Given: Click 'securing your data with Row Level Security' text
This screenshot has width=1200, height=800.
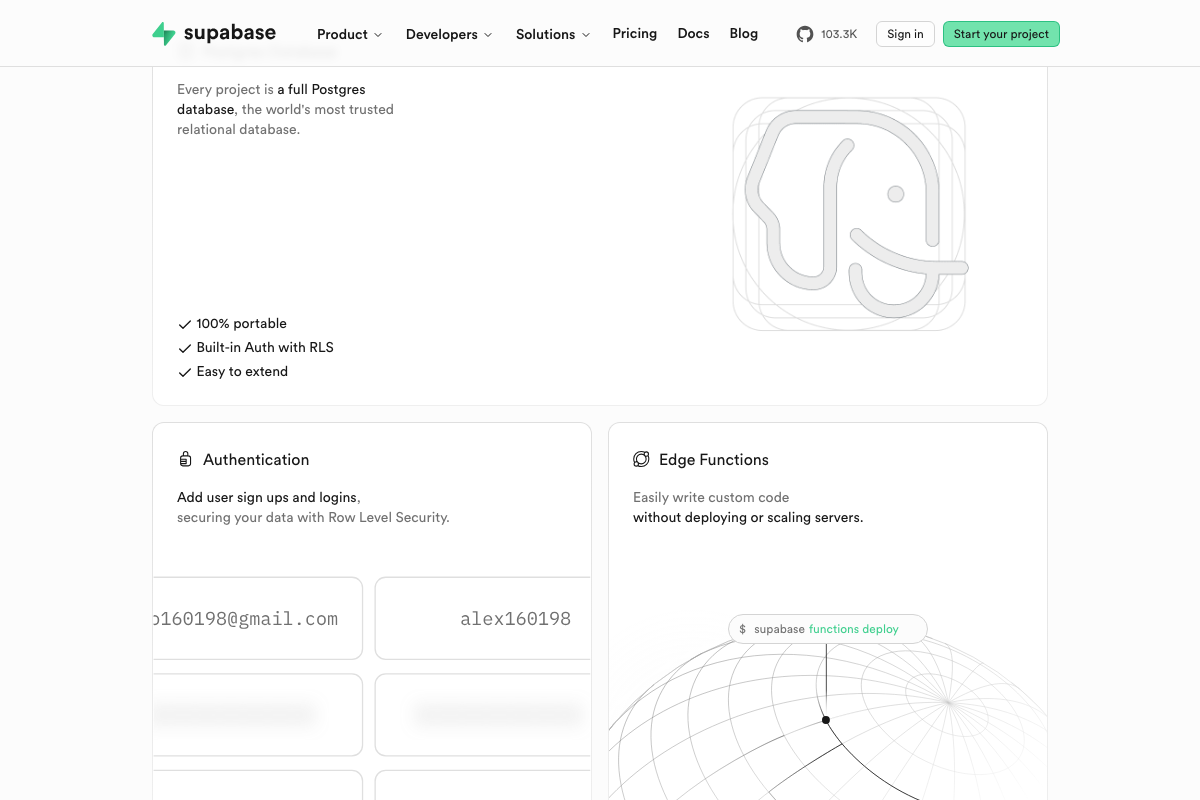Looking at the screenshot, I should click(313, 518).
